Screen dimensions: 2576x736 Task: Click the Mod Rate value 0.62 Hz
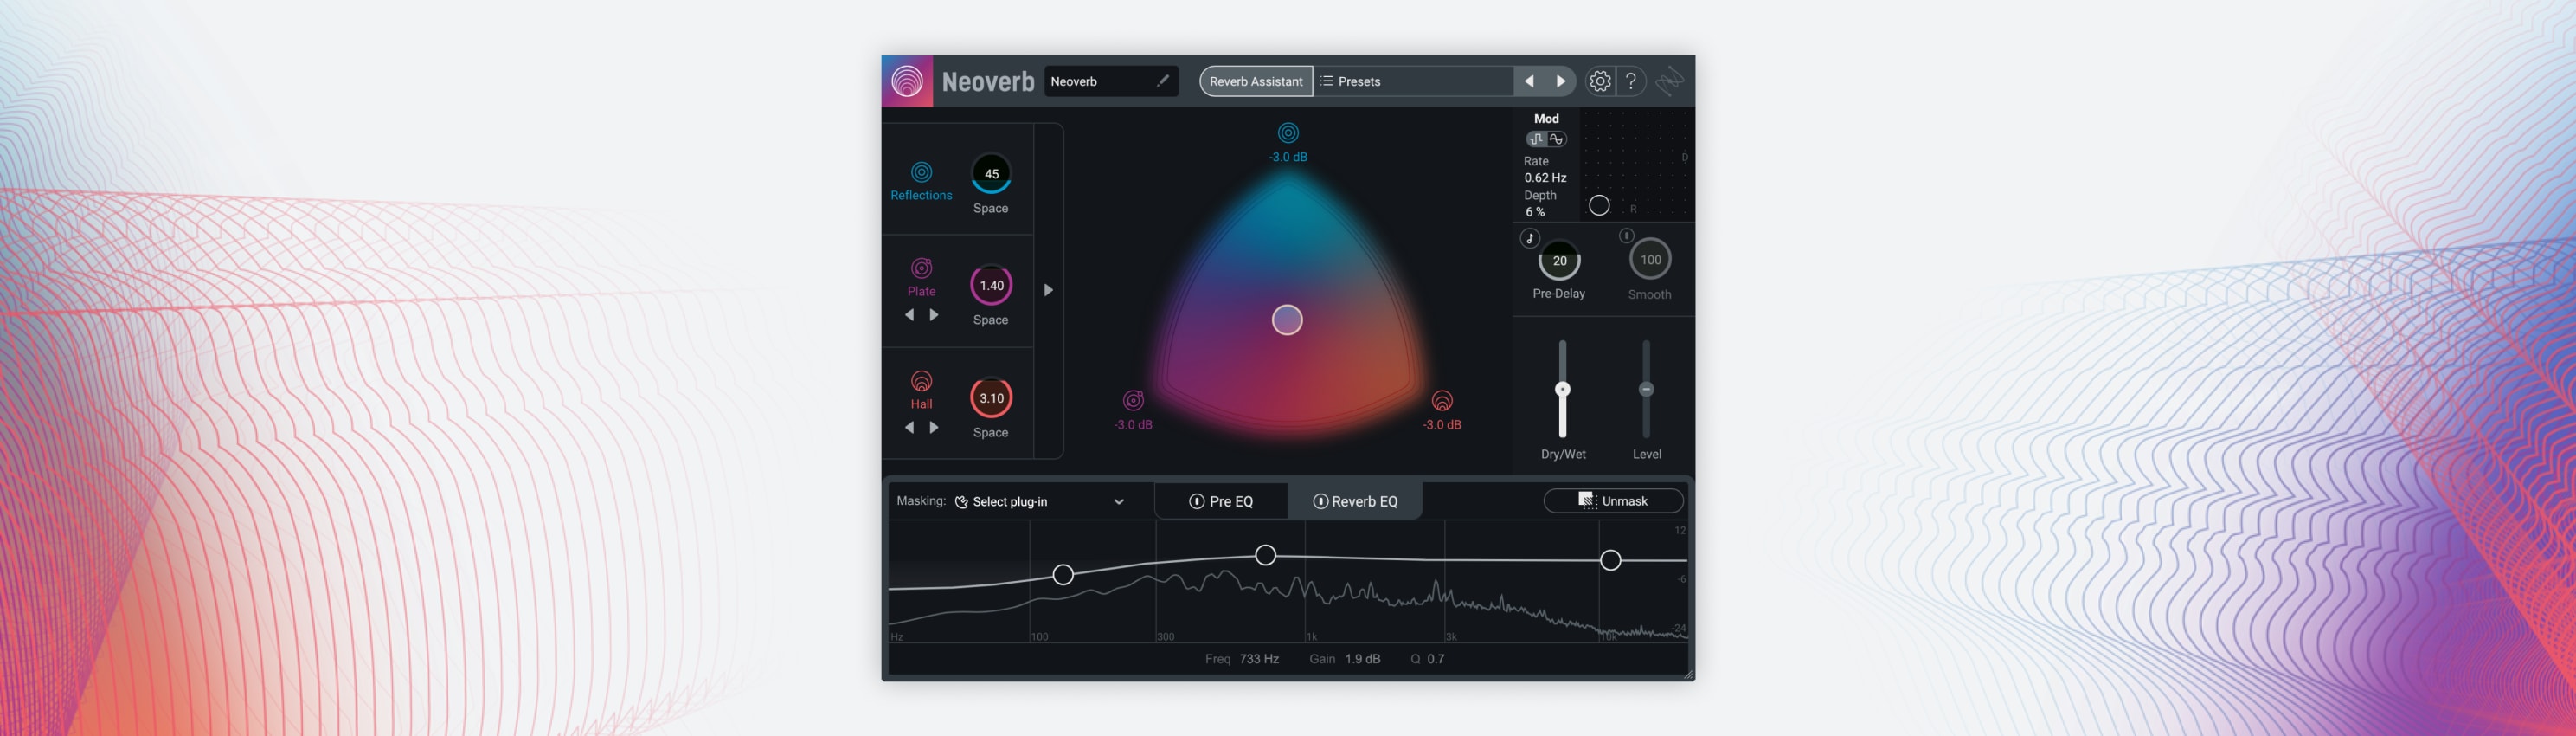pyautogui.click(x=1545, y=177)
